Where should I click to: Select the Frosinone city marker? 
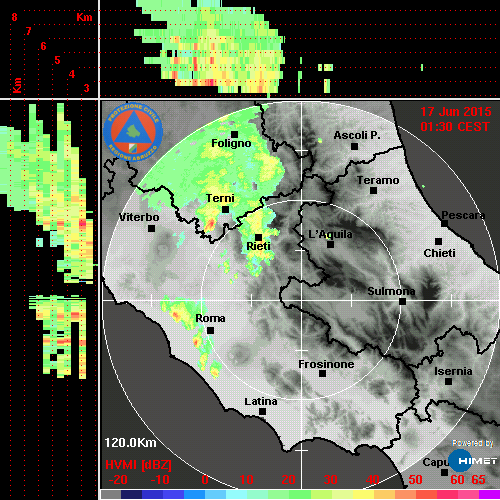click(x=322, y=373)
